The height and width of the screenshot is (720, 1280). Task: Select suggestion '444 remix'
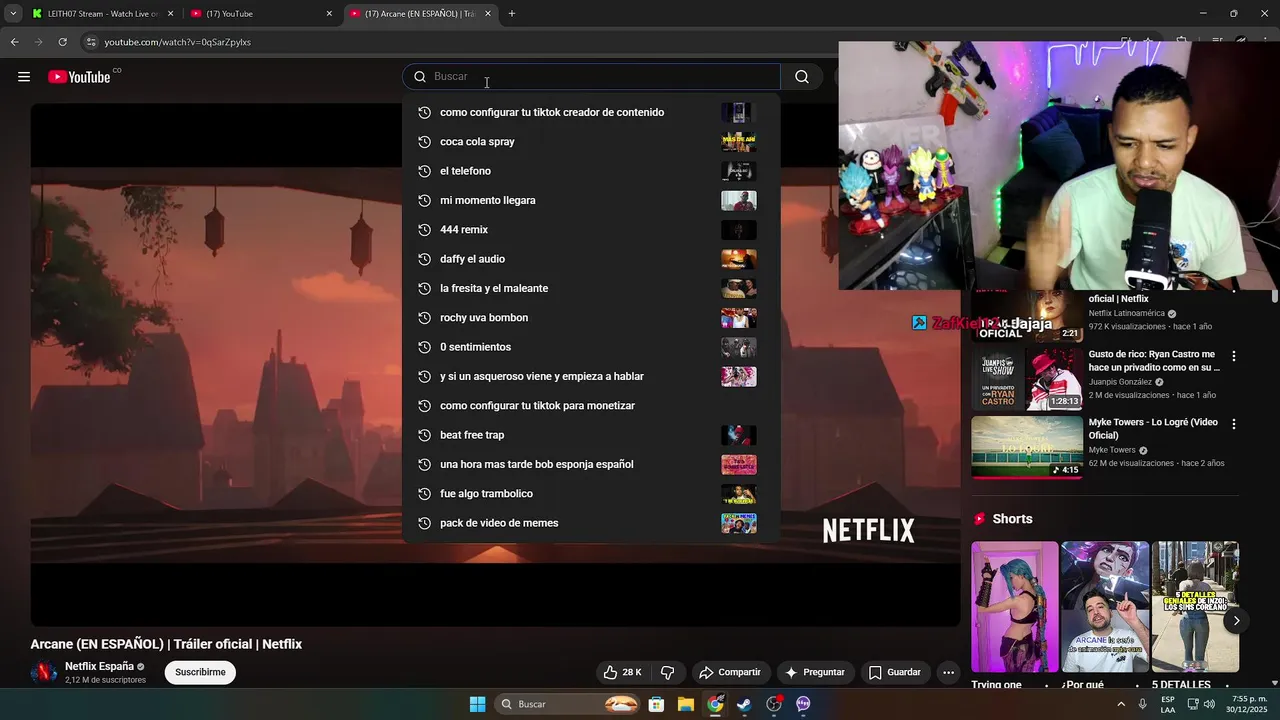click(x=591, y=230)
